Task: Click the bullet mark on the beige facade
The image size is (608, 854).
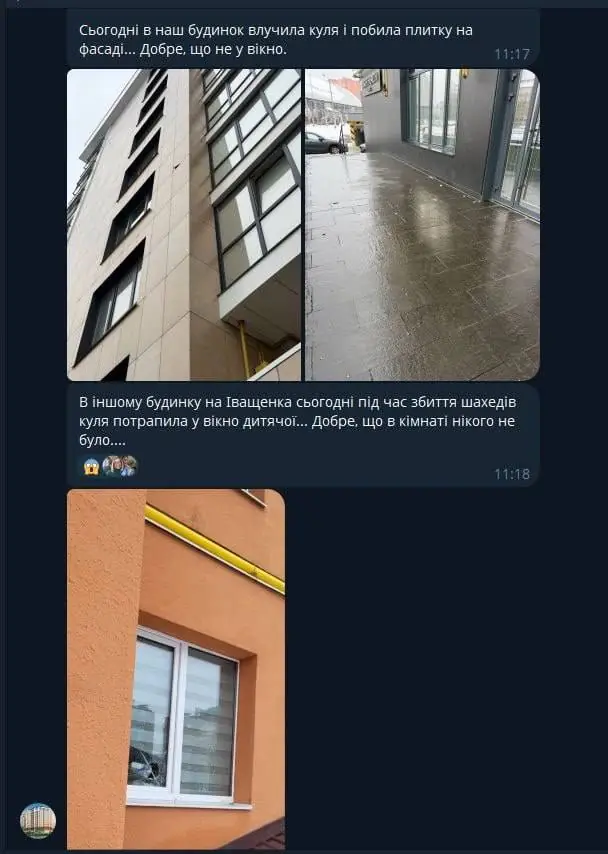Action: [178, 166]
